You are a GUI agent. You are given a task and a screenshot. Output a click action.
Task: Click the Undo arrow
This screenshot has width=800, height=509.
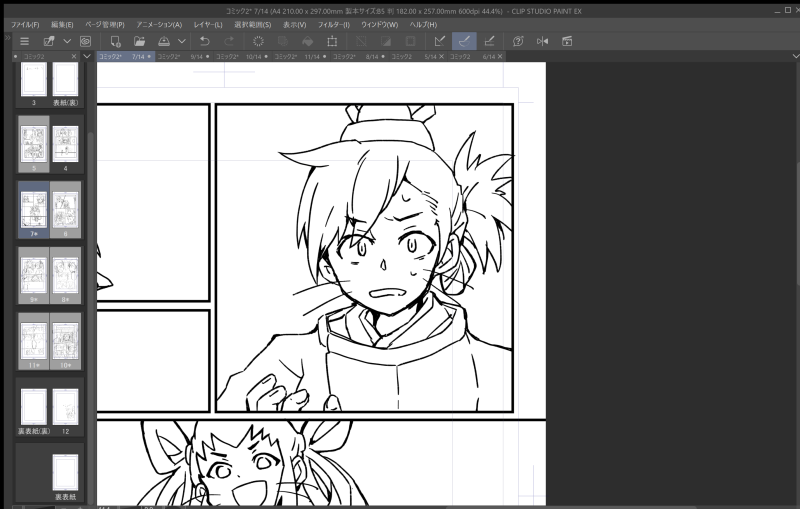(205, 41)
